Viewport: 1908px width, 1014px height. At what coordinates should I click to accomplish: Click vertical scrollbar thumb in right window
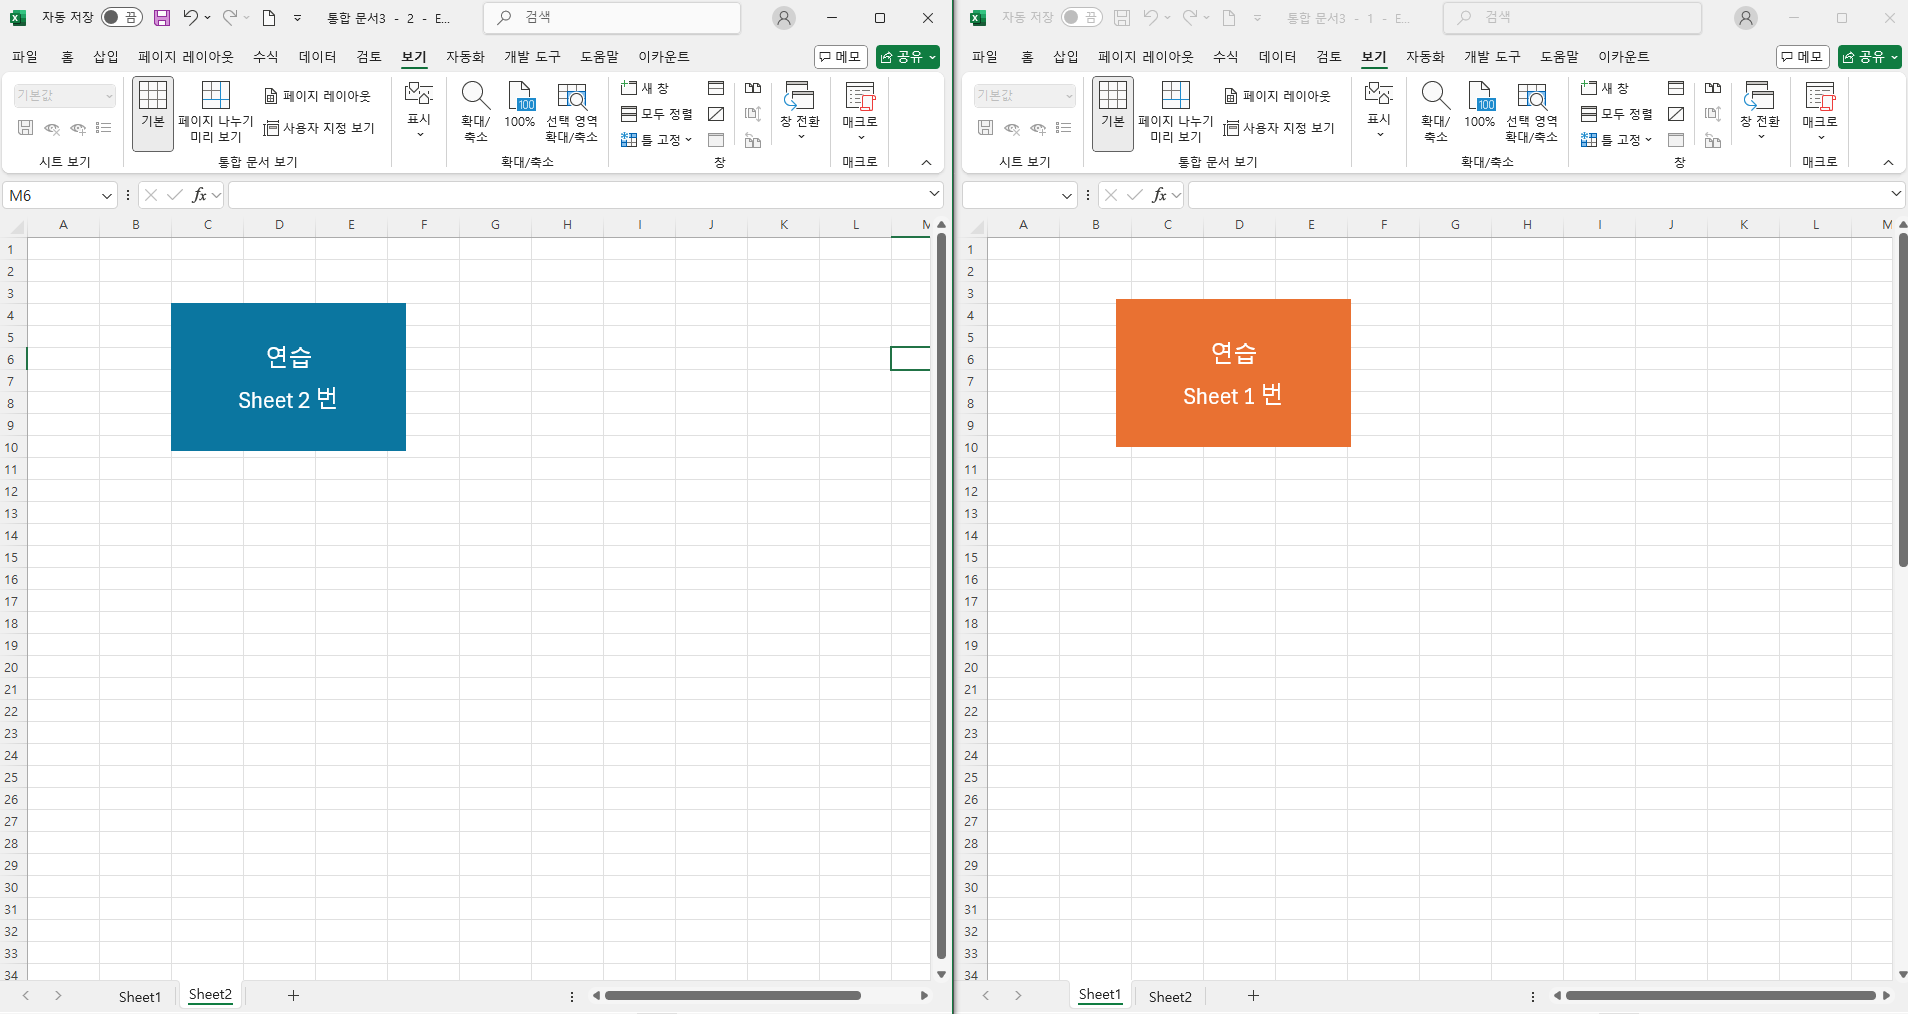coord(1903,400)
